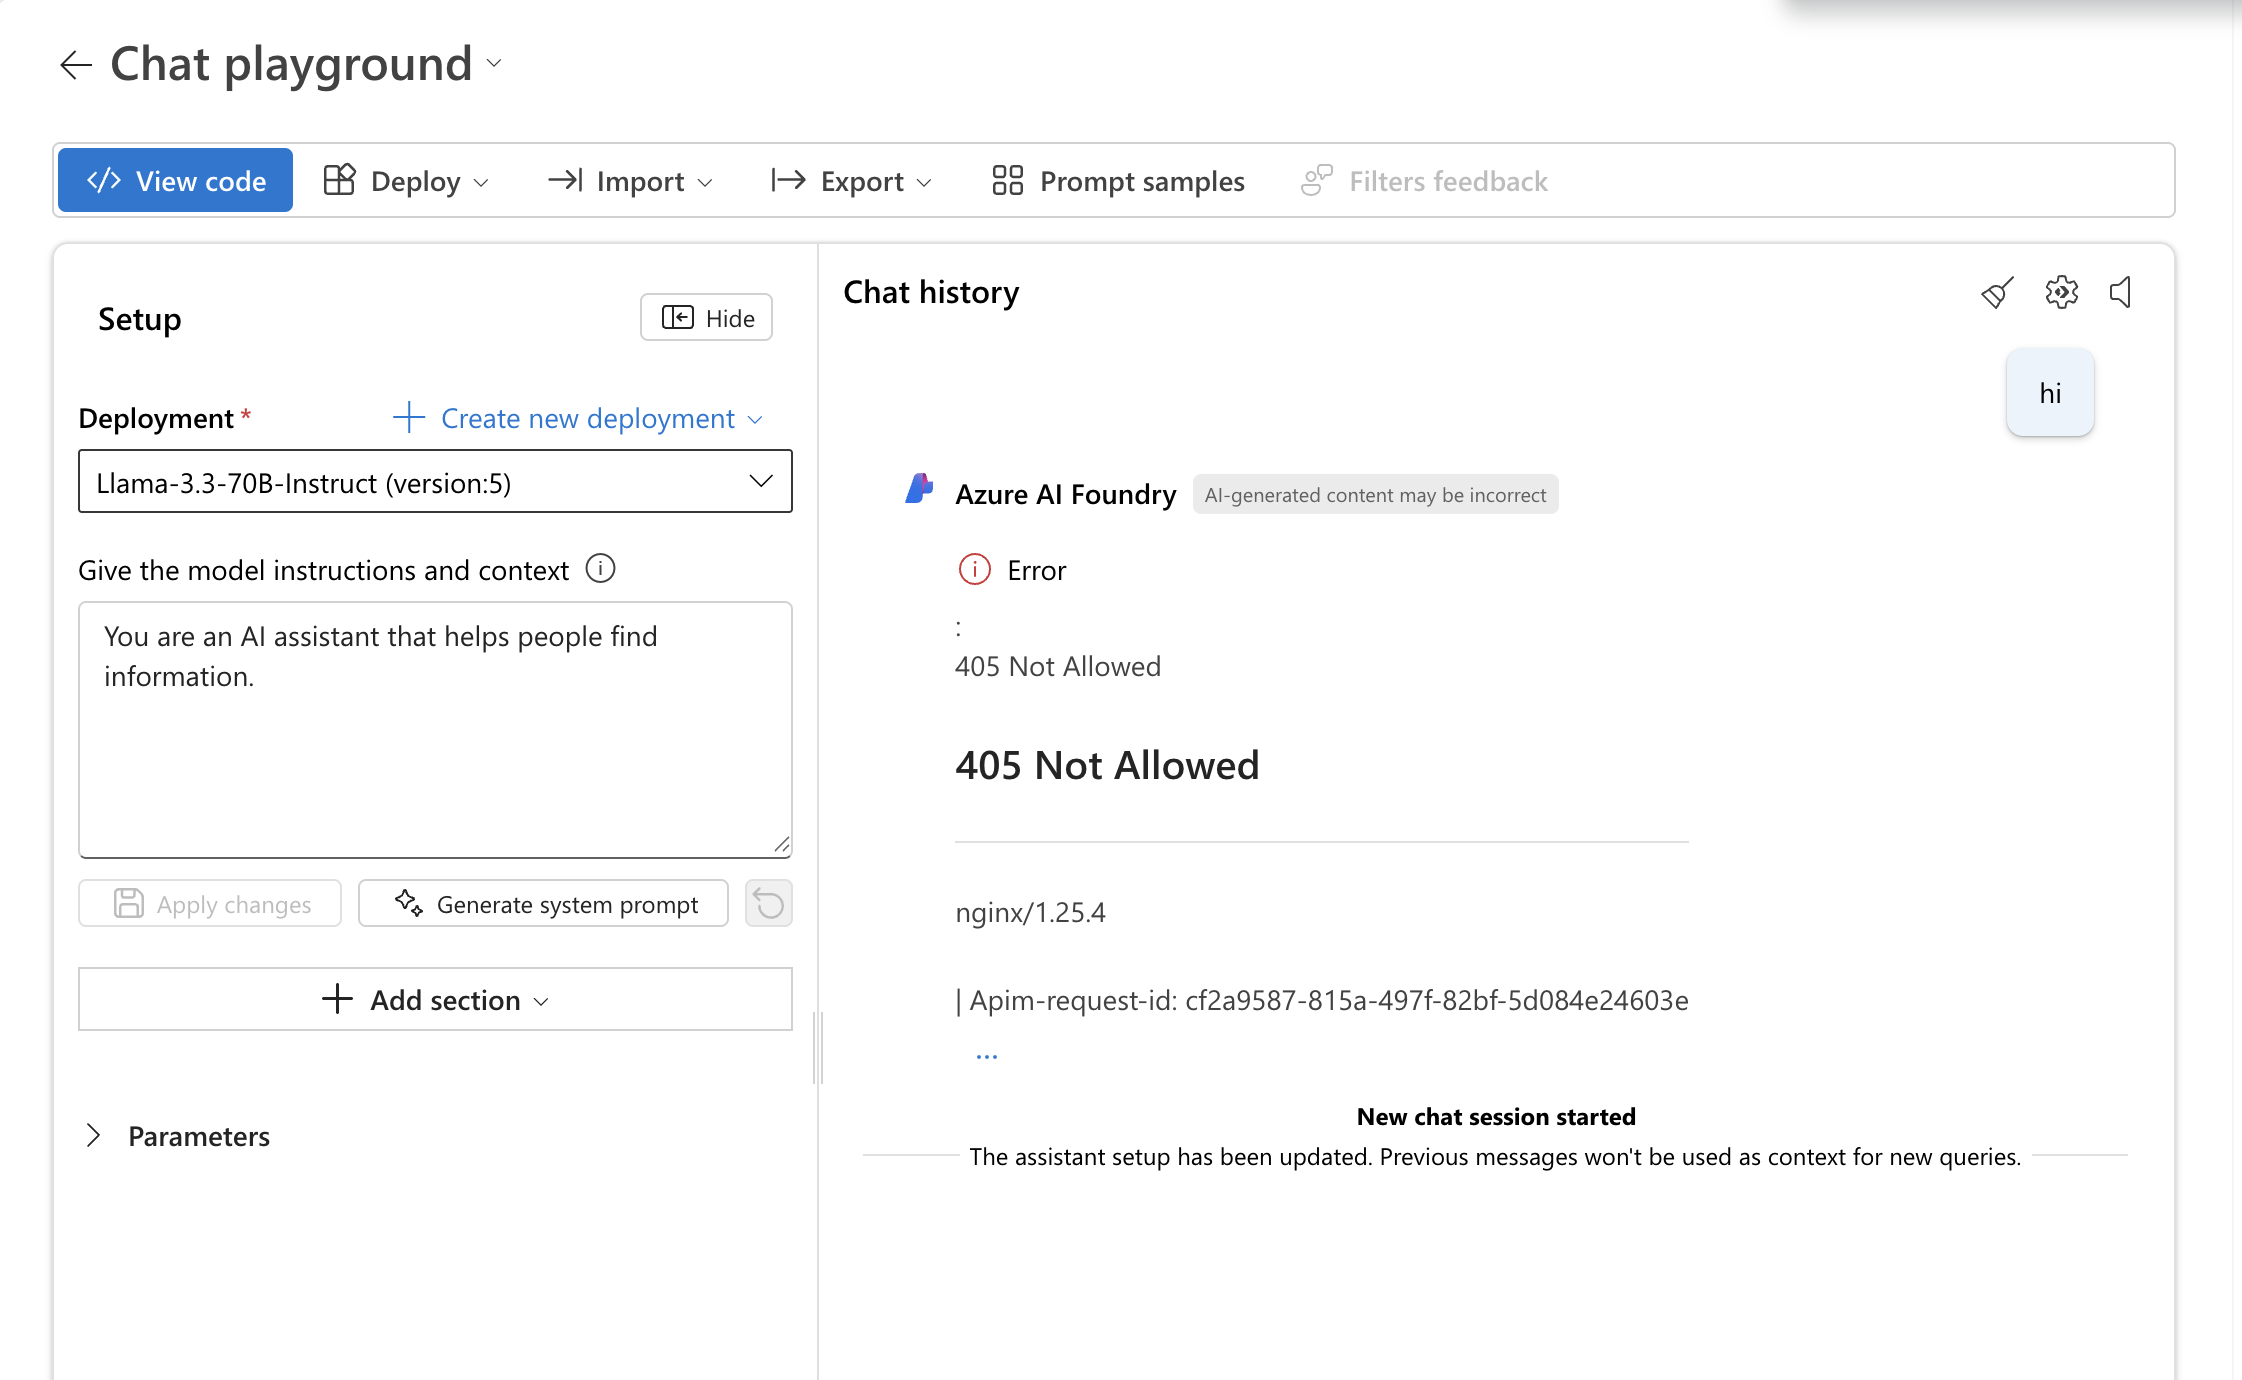
Task: Go back using the left arrow
Action: tap(76, 65)
